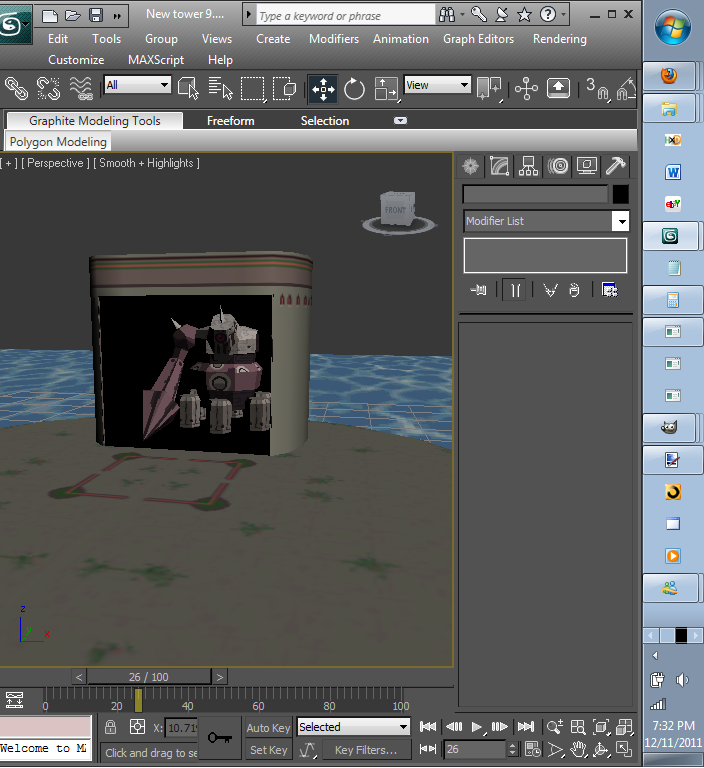Click the Use Pivot Point Center icon
Image resolution: width=704 pixels, height=768 pixels.
(489, 89)
